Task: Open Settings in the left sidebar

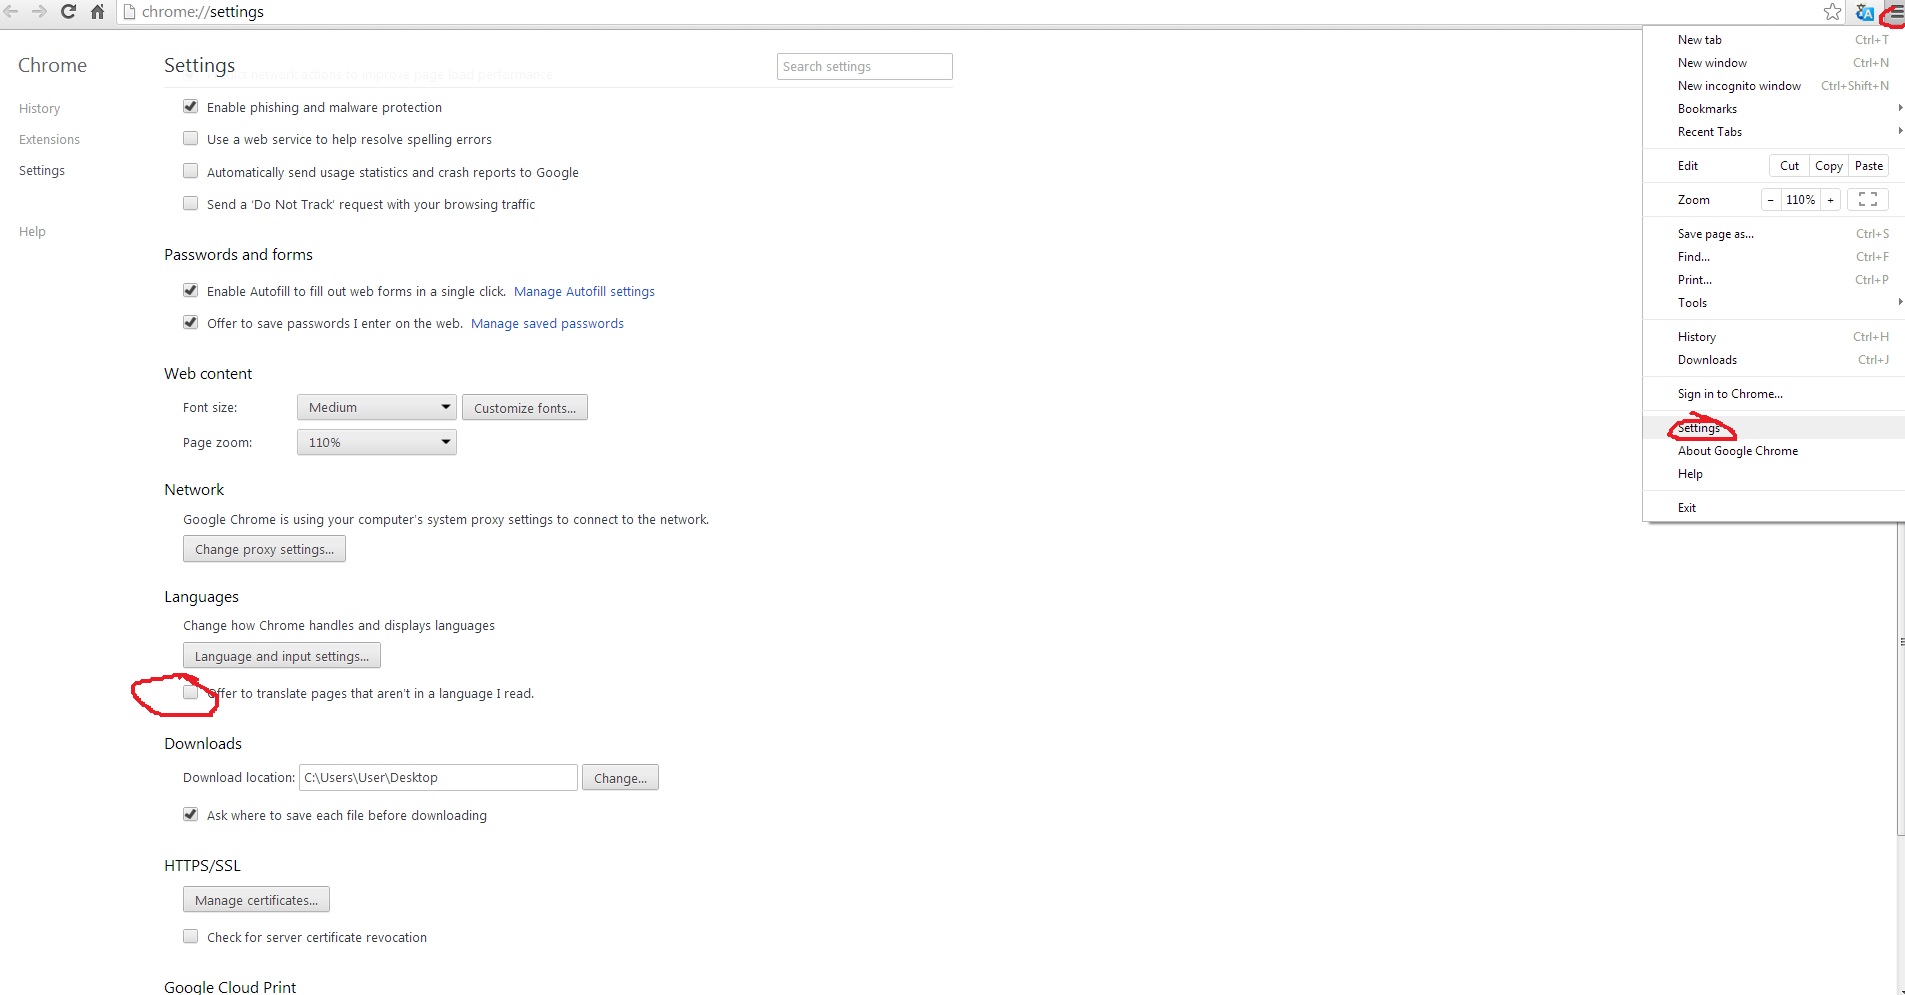Action: coord(42,171)
